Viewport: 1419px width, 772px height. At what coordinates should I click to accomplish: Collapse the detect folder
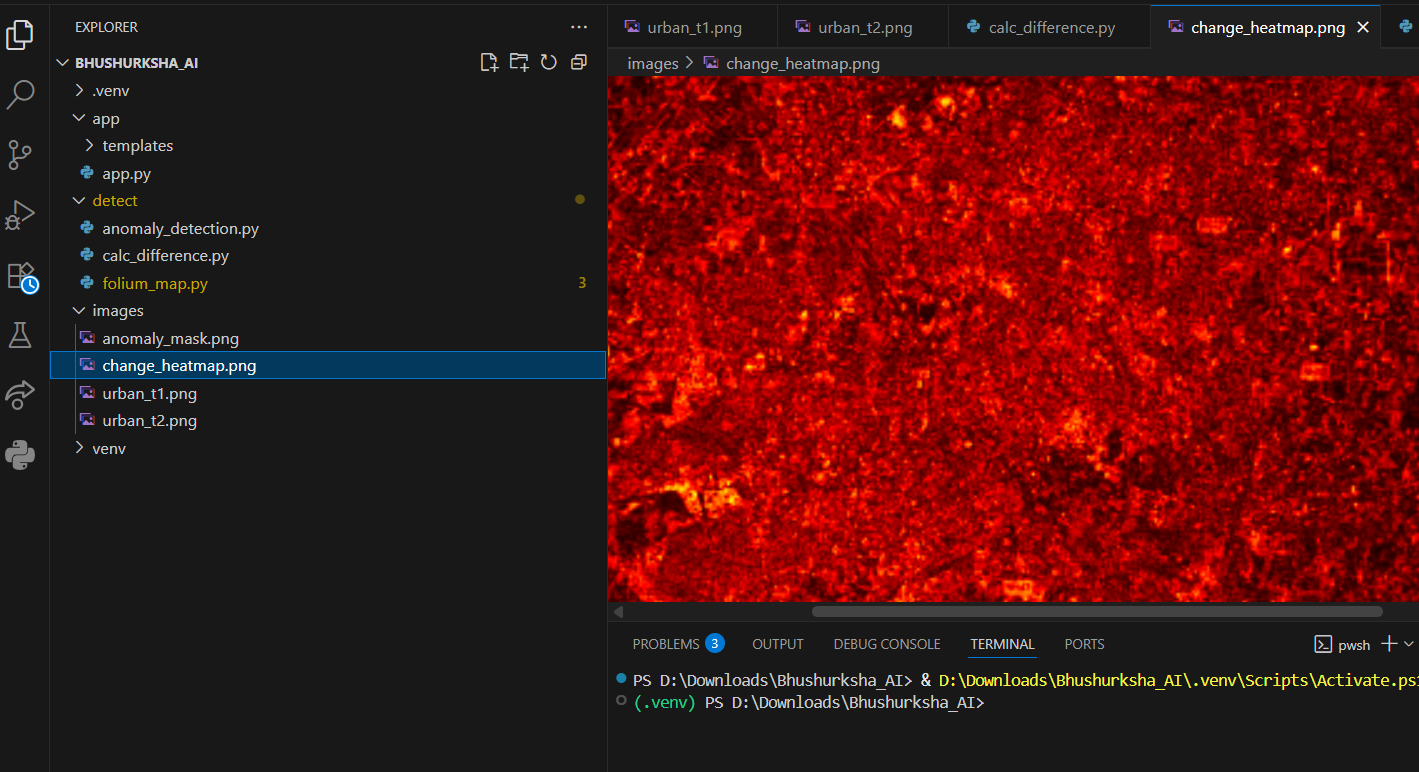point(80,200)
